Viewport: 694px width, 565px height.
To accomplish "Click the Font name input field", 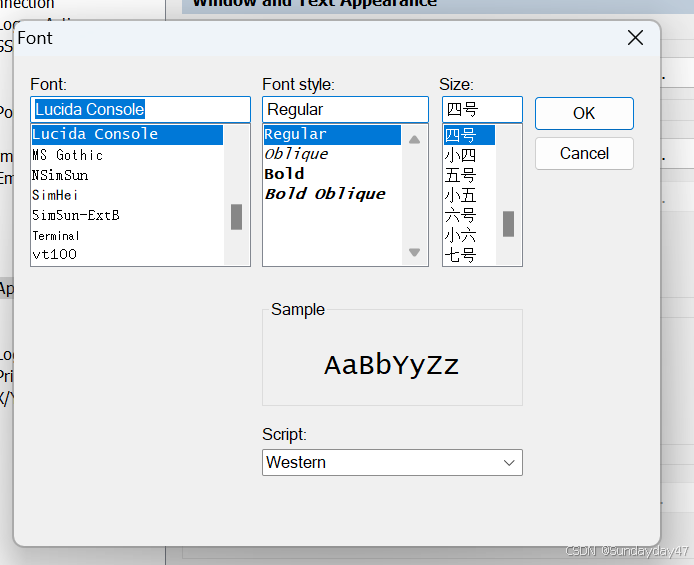I will pos(140,110).
